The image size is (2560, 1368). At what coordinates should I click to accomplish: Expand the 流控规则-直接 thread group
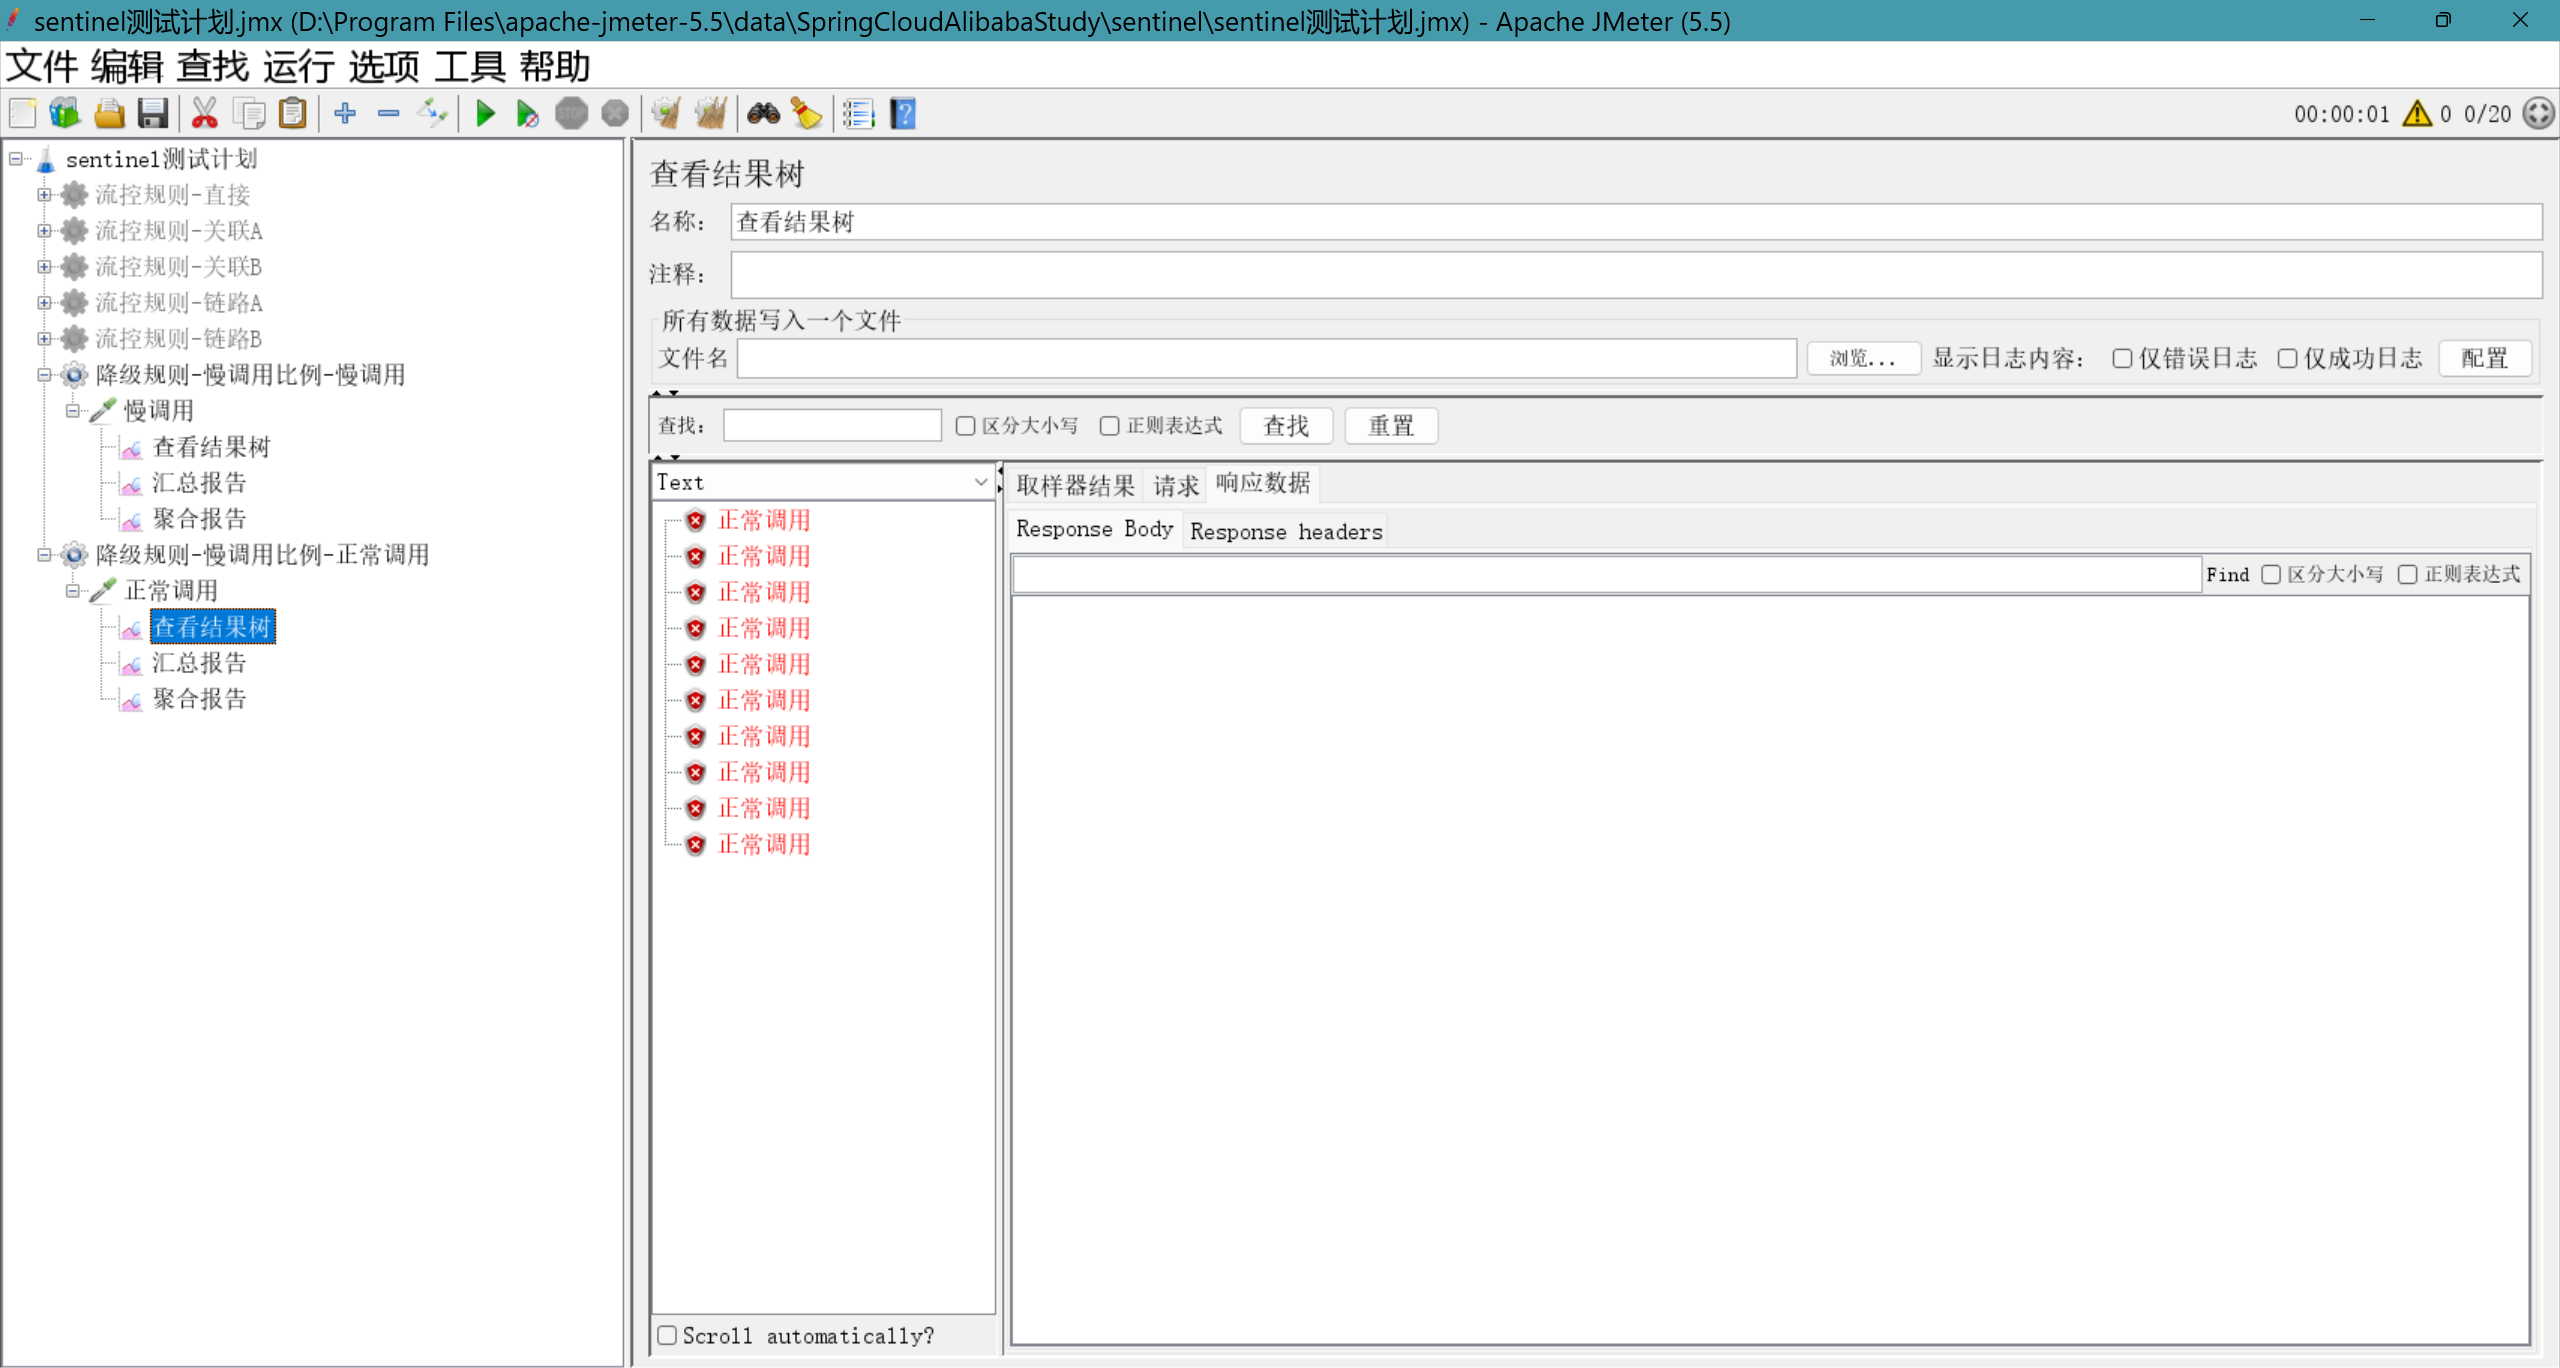pyautogui.click(x=44, y=195)
